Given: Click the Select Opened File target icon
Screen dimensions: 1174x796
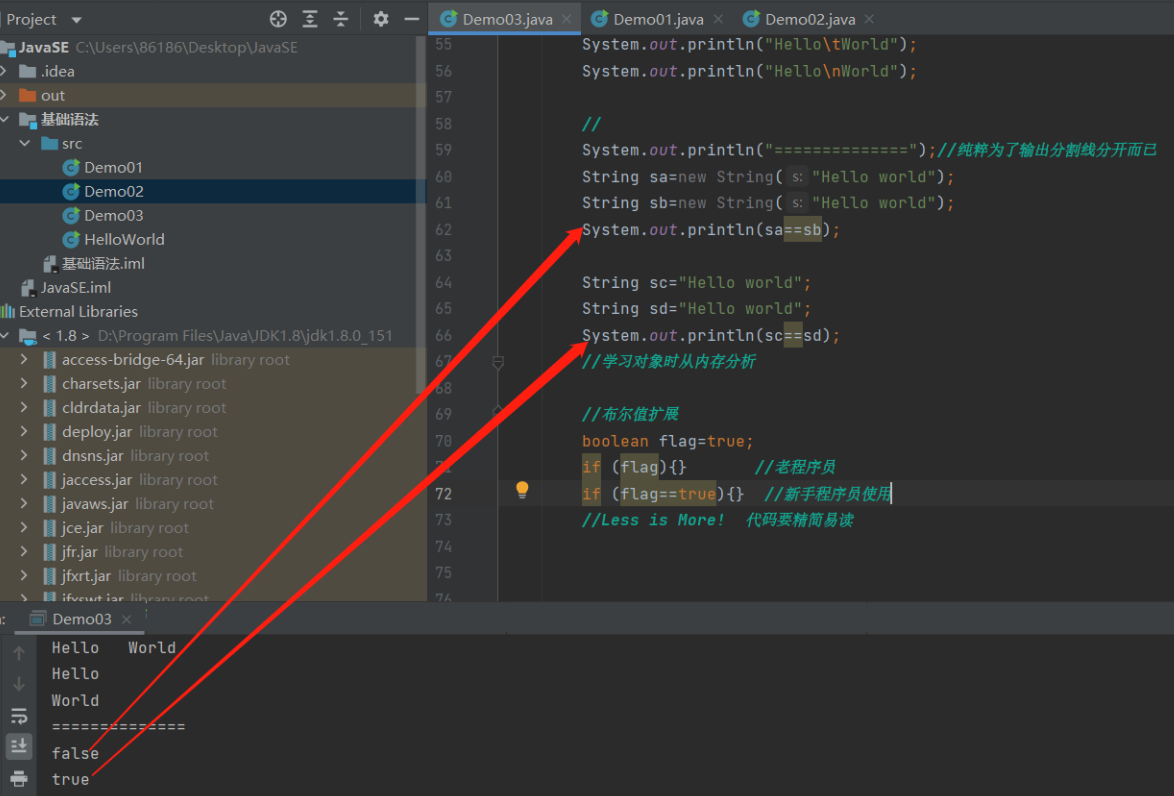Looking at the screenshot, I should pos(278,19).
